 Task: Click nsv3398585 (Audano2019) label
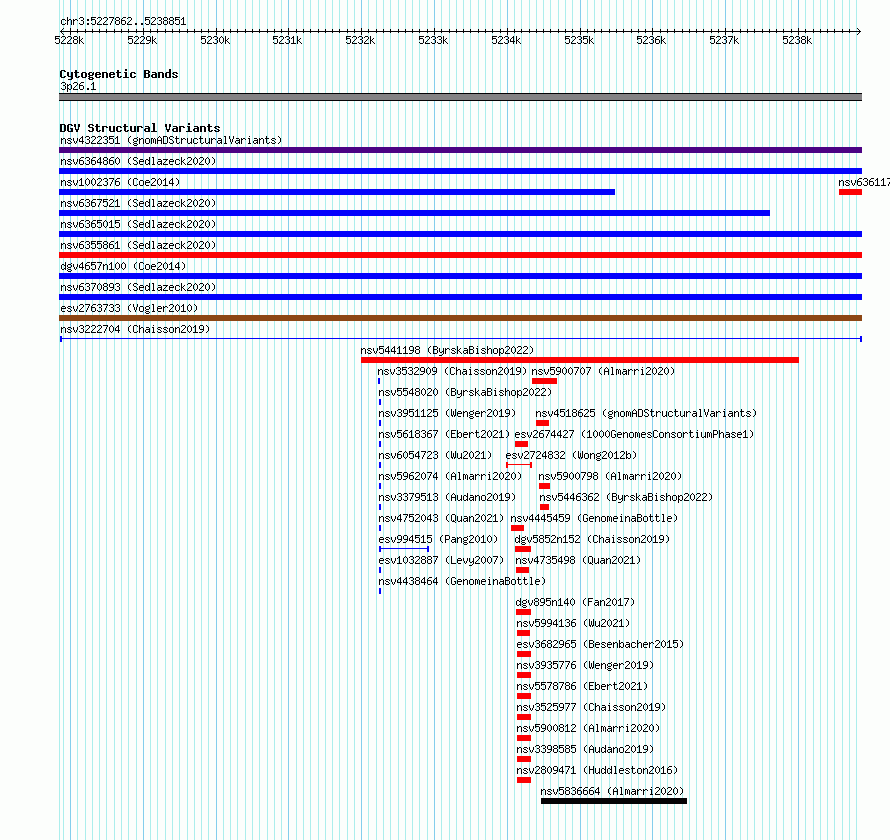coord(585,749)
